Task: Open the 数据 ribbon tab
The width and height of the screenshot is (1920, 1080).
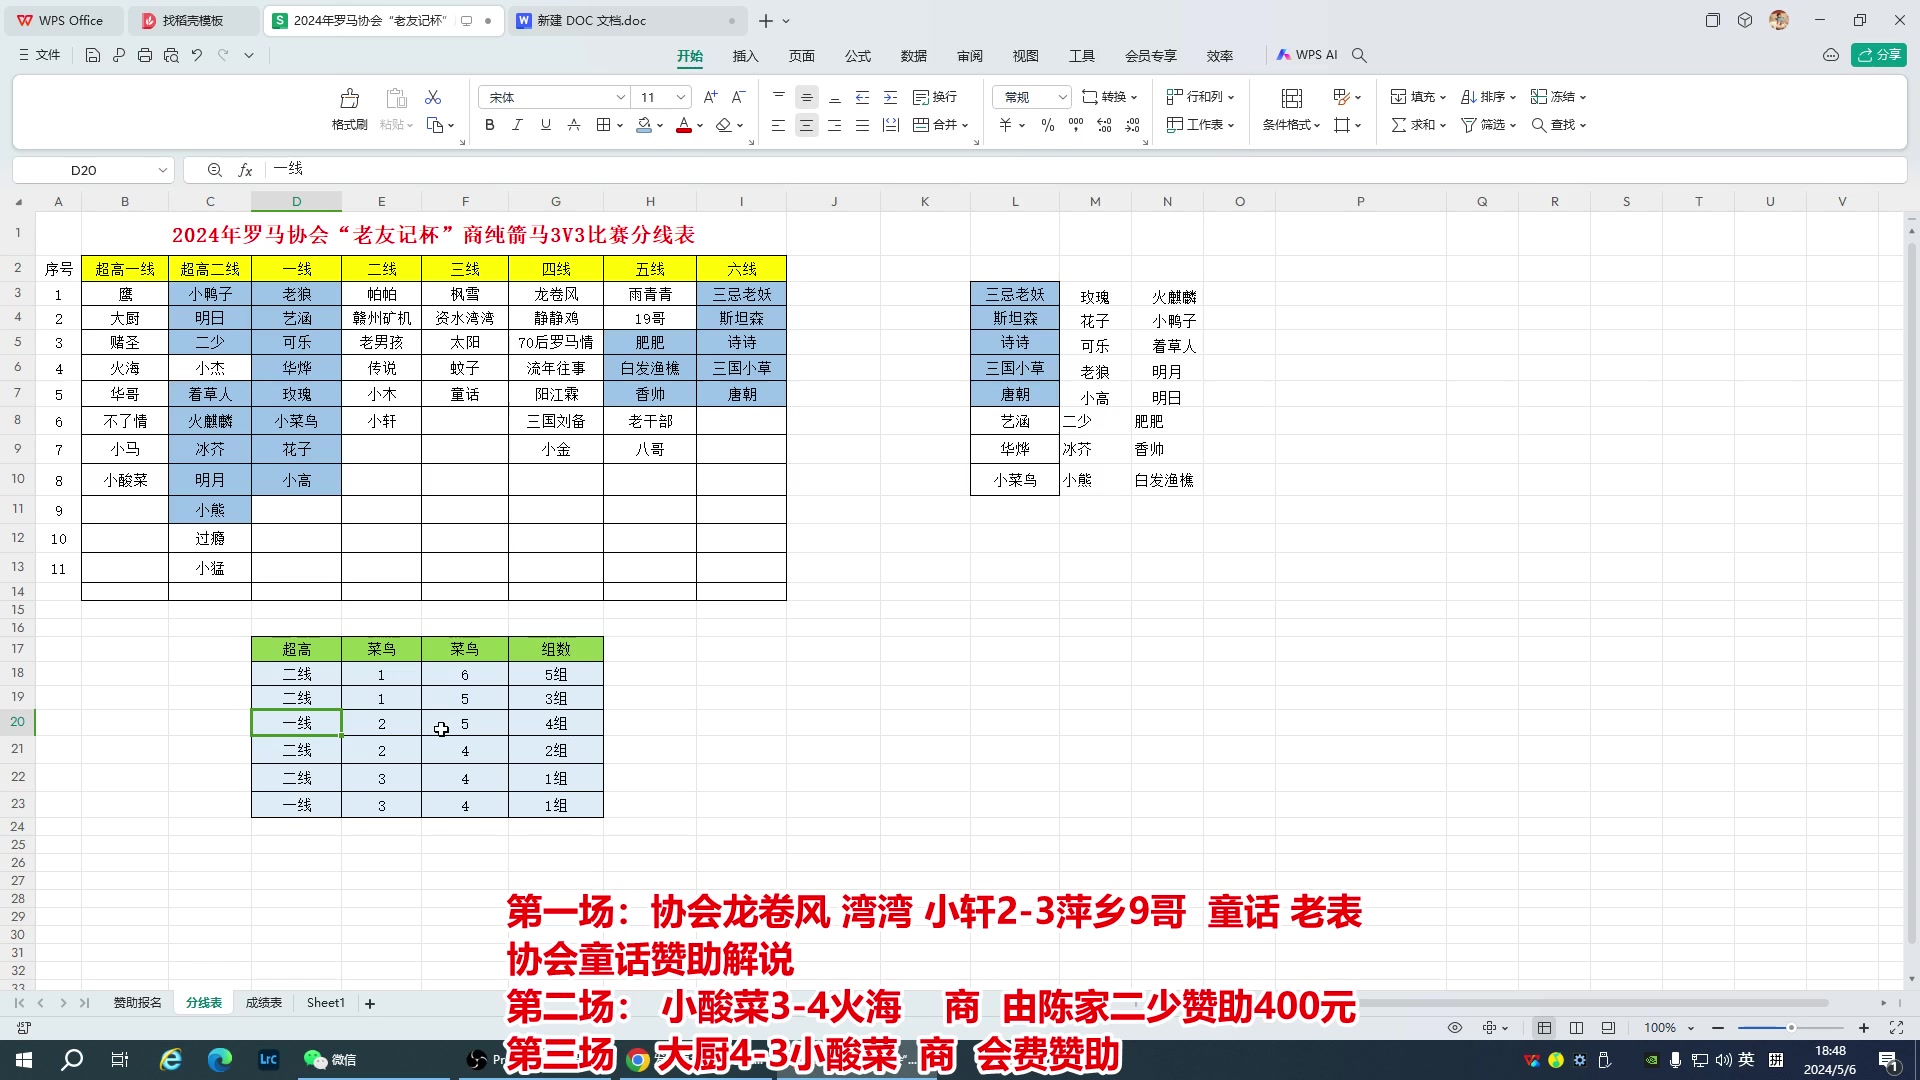Action: click(913, 55)
